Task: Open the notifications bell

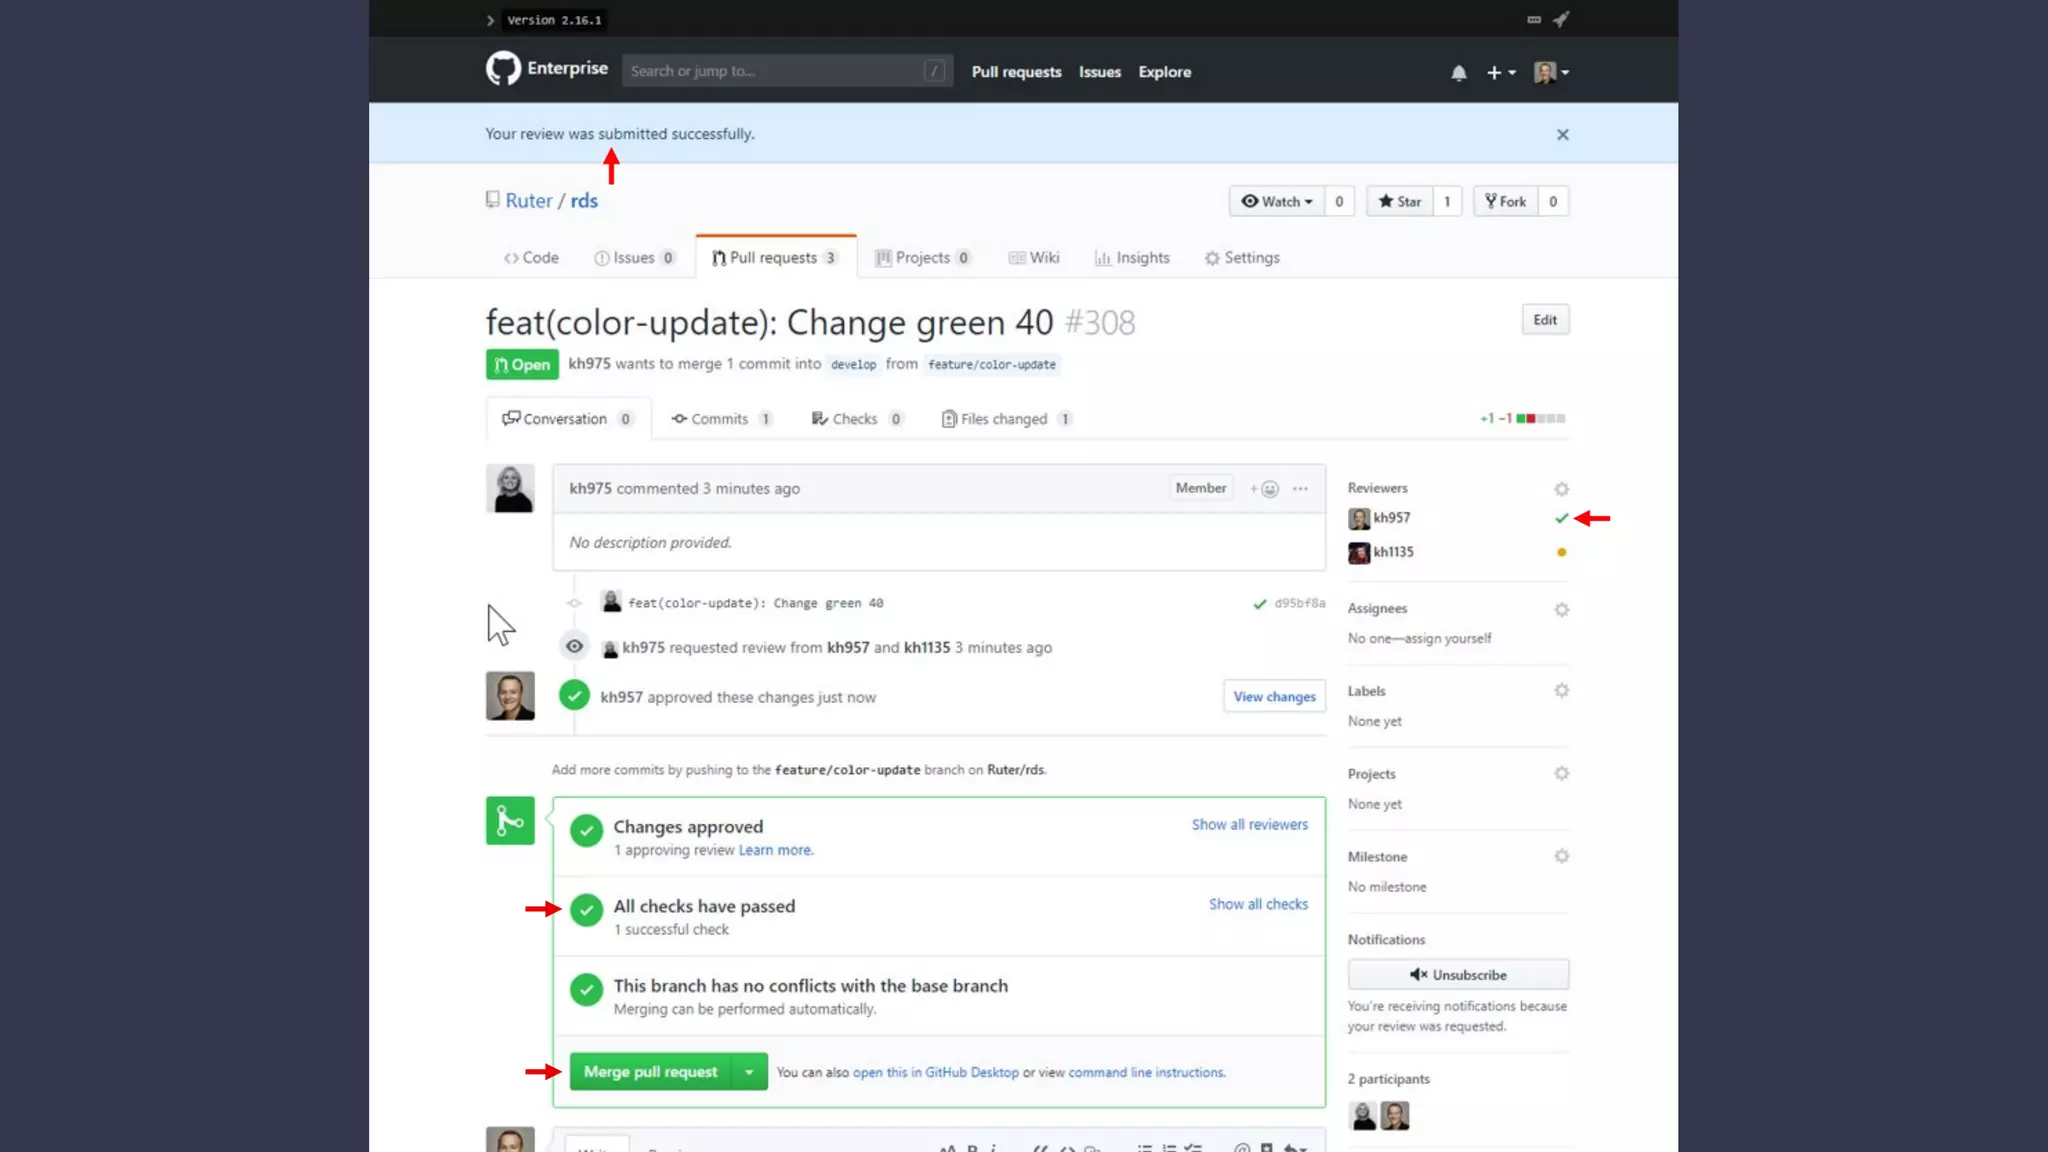Action: tap(1458, 73)
